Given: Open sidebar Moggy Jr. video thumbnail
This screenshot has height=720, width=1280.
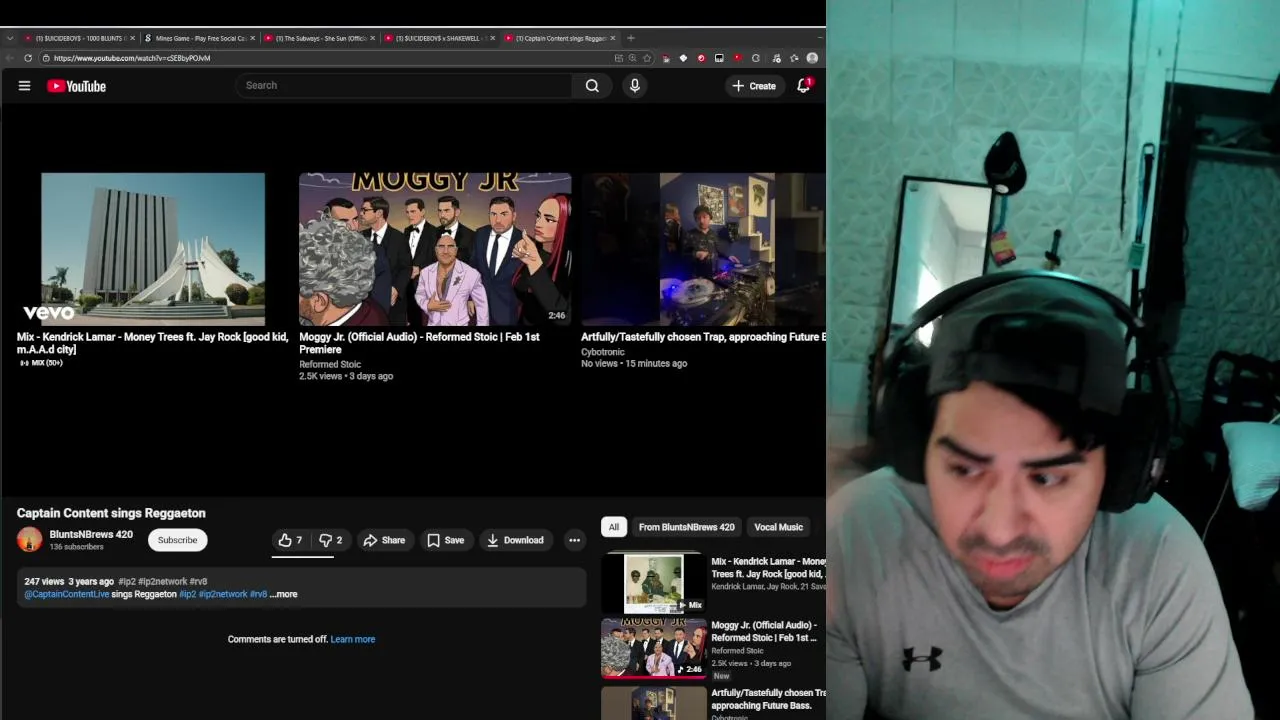Looking at the screenshot, I should click(653, 648).
